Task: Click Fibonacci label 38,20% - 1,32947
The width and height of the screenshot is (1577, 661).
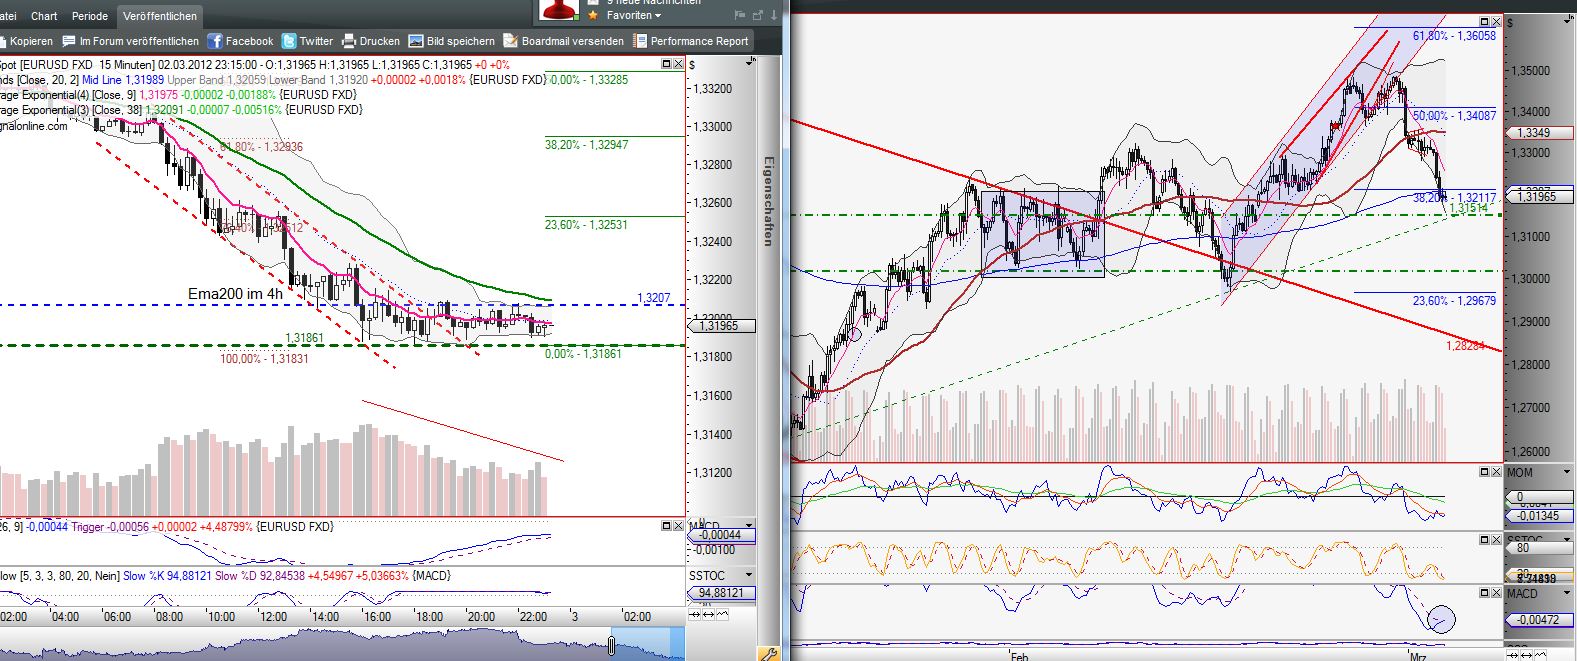Action: [587, 145]
